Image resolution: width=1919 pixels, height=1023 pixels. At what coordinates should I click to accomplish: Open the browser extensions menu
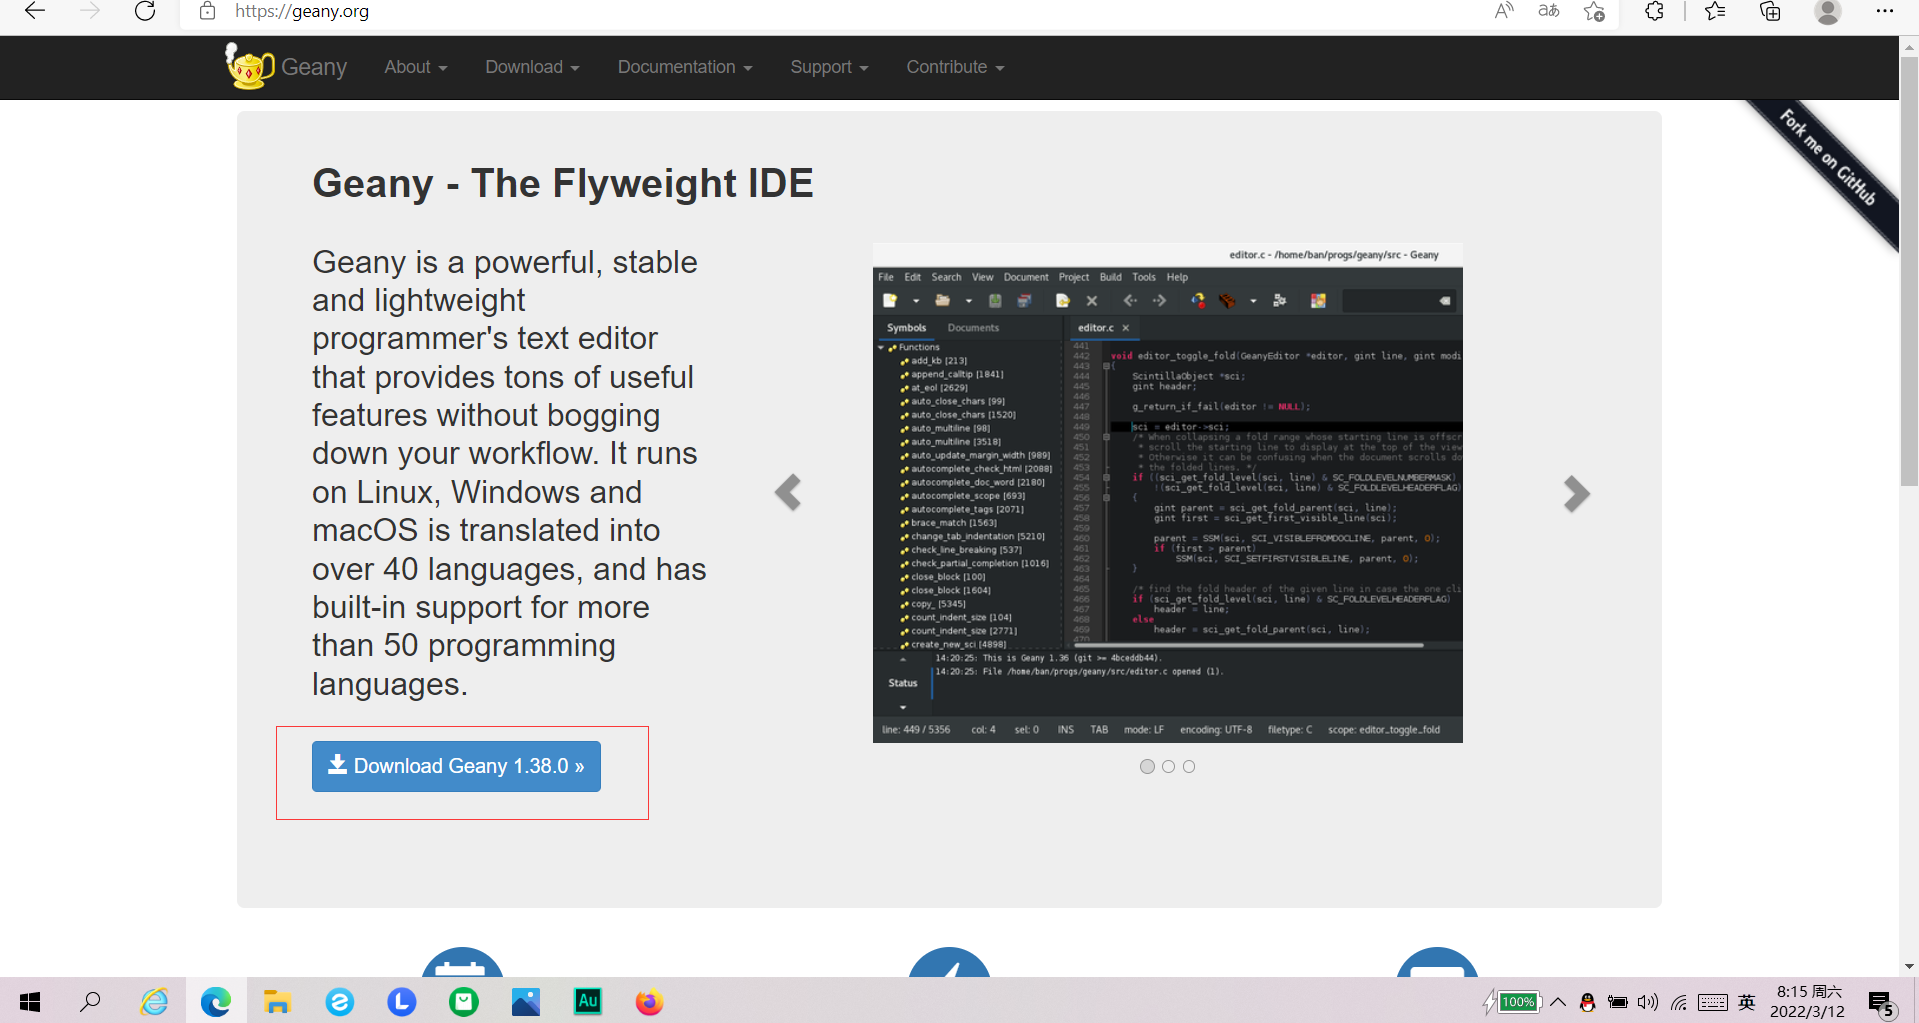click(1654, 11)
